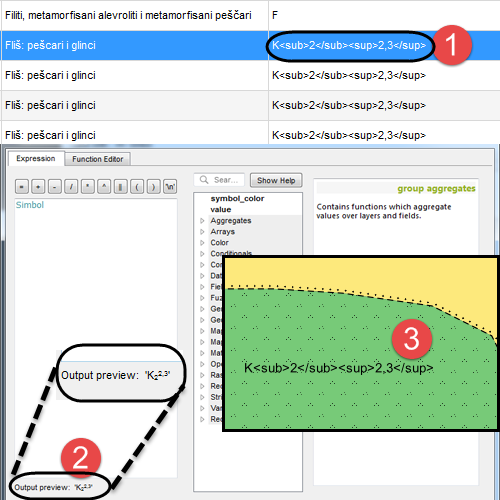Insert an opening parenthesis

tap(137, 187)
